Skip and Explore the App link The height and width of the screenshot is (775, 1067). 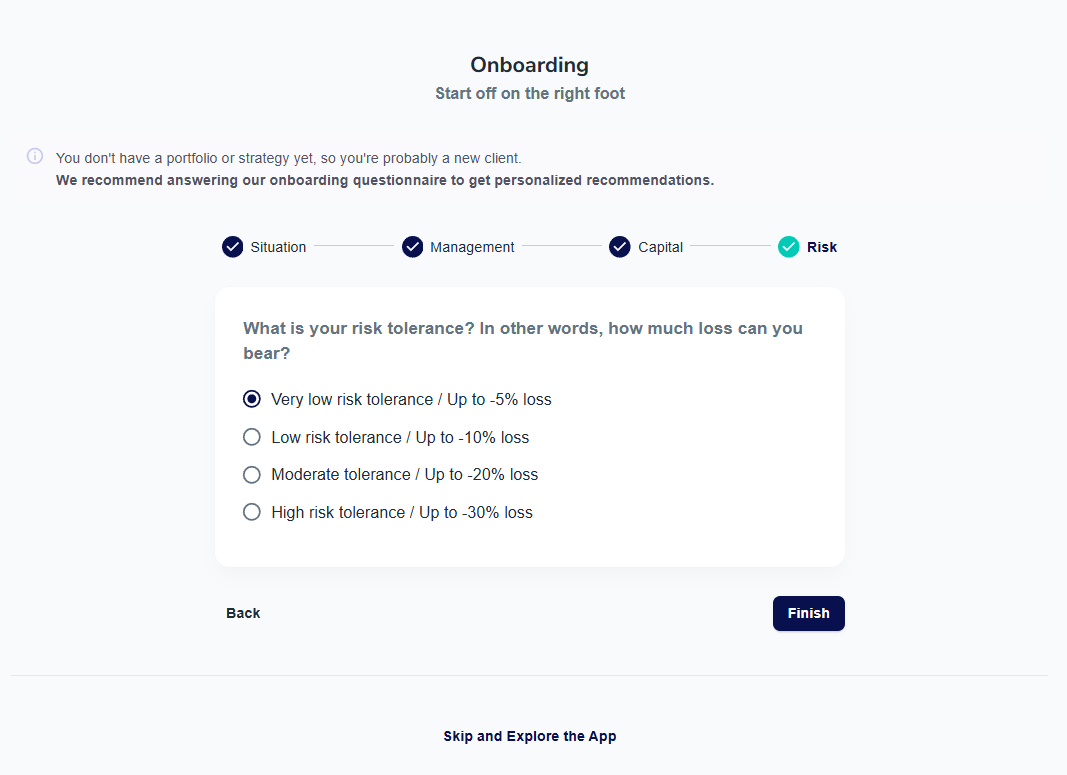(x=530, y=736)
